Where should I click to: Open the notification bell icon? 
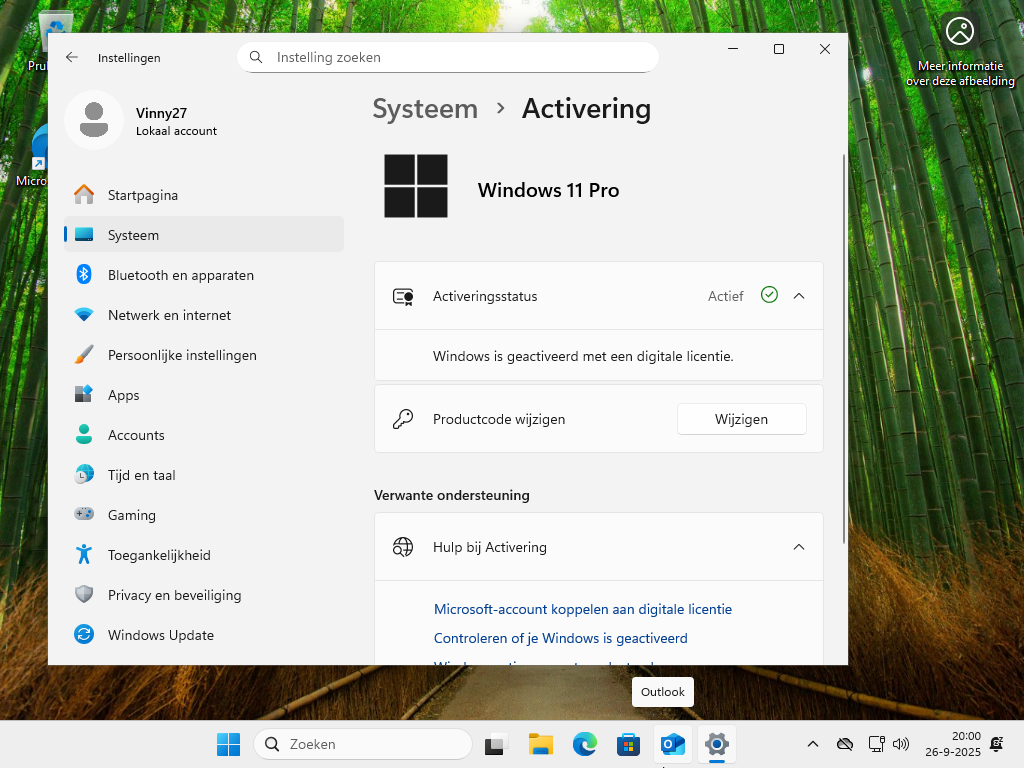(x=997, y=744)
